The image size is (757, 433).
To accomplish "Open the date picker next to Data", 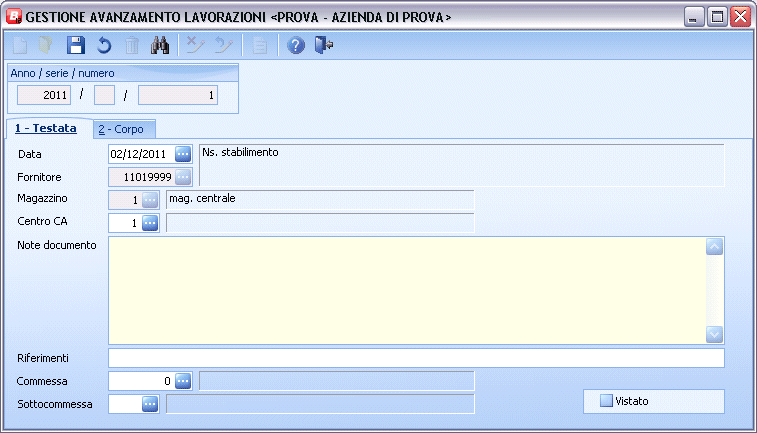I will click(183, 154).
